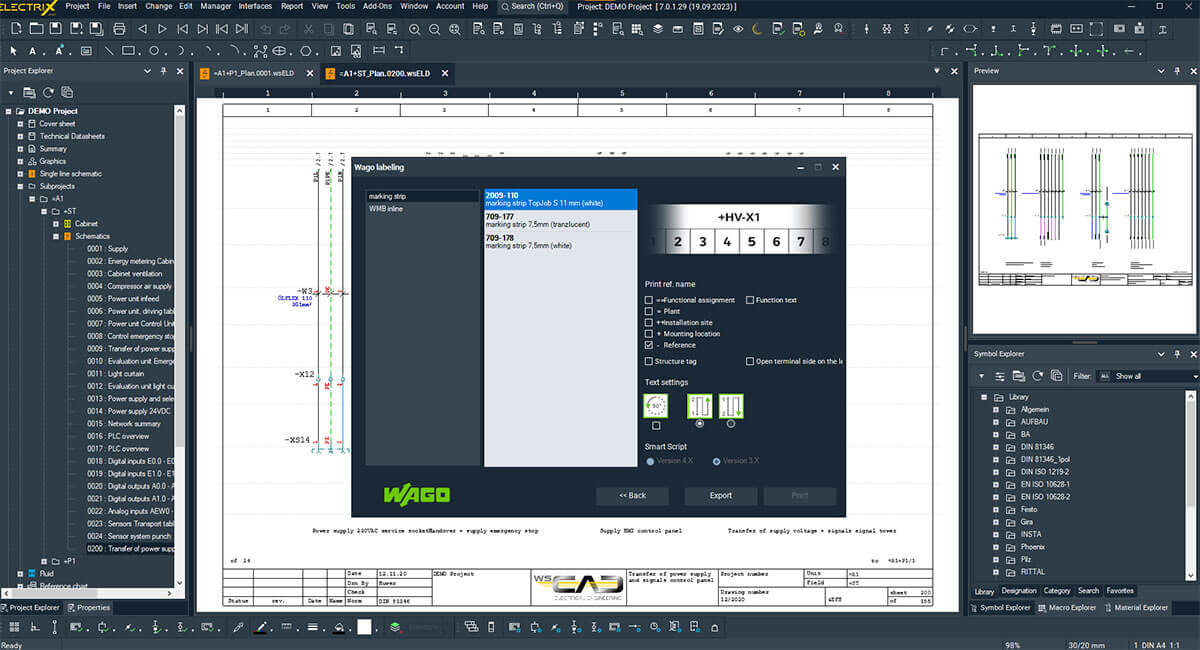This screenshot has height=650, width=1200.
Task: Select the rectangle drawing tool
Action: [129, 50]
